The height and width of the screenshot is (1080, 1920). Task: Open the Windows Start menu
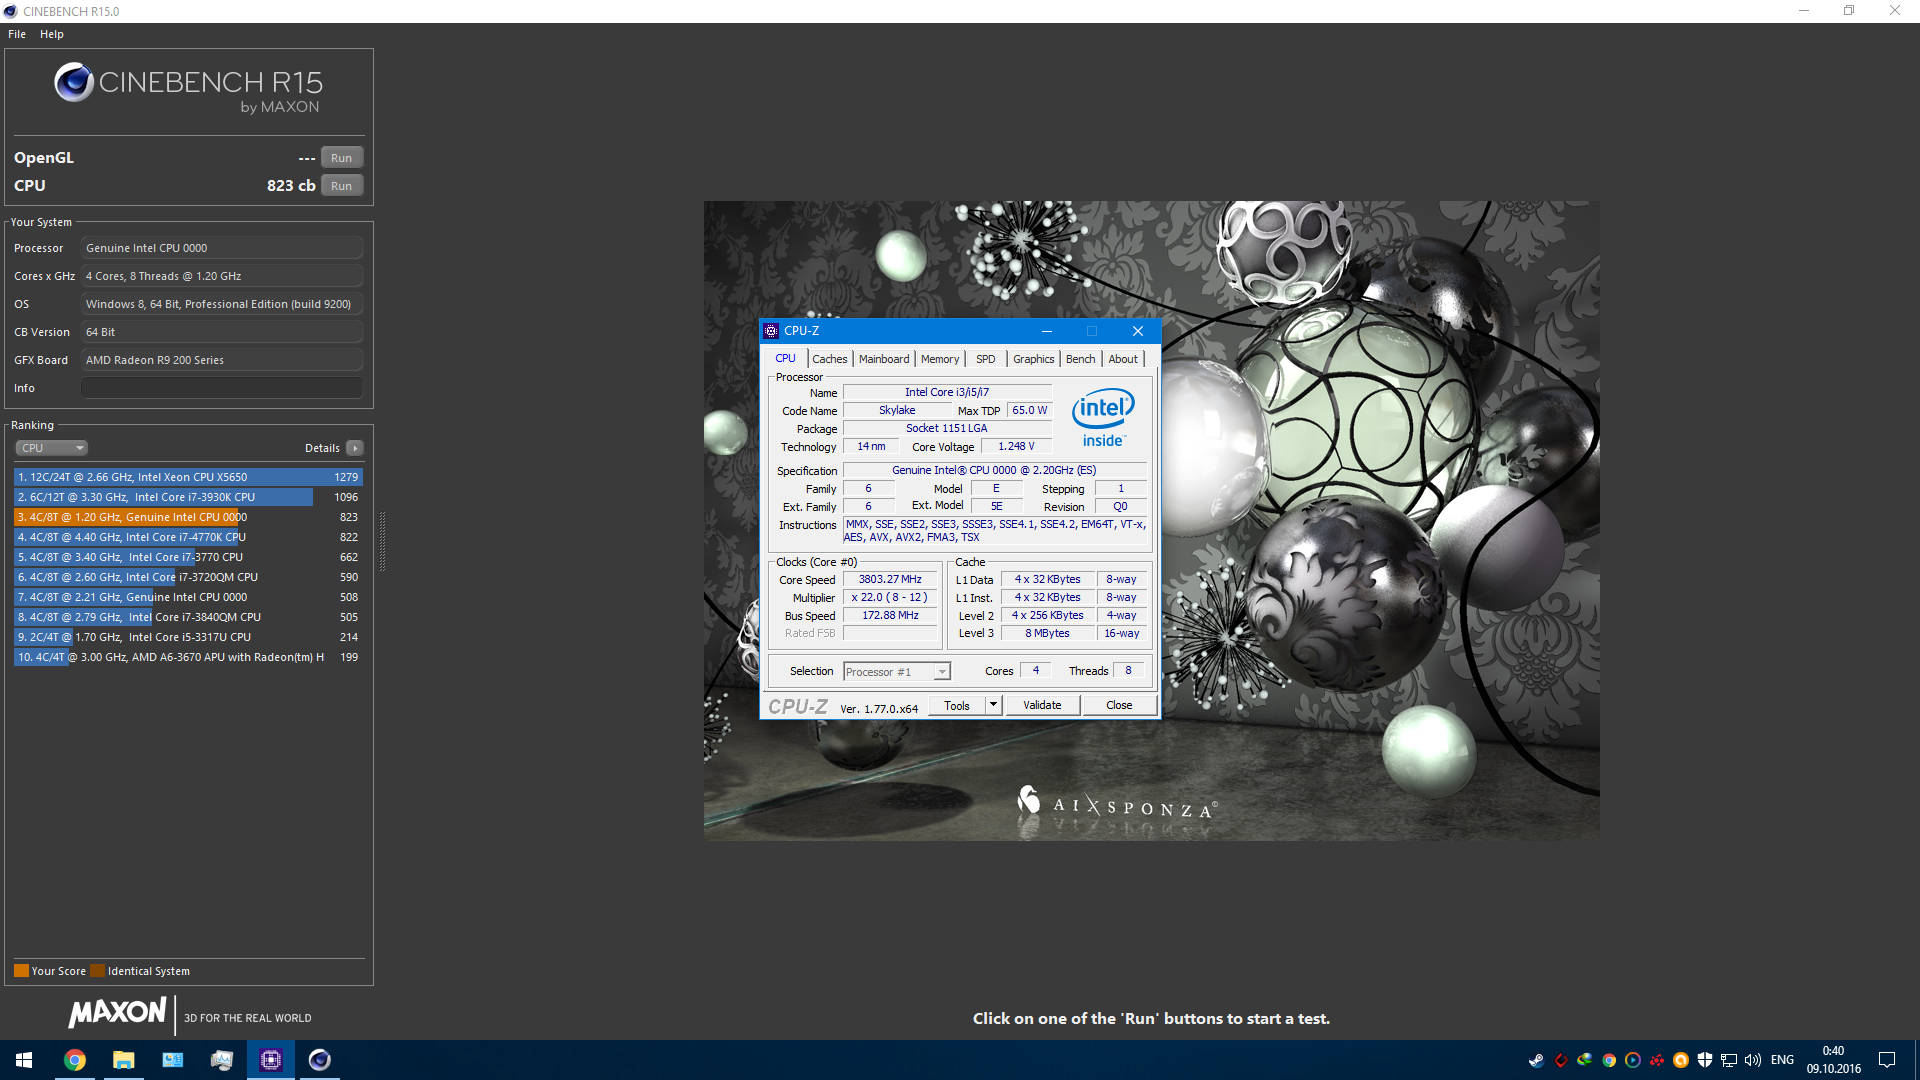pos(24,1060)
